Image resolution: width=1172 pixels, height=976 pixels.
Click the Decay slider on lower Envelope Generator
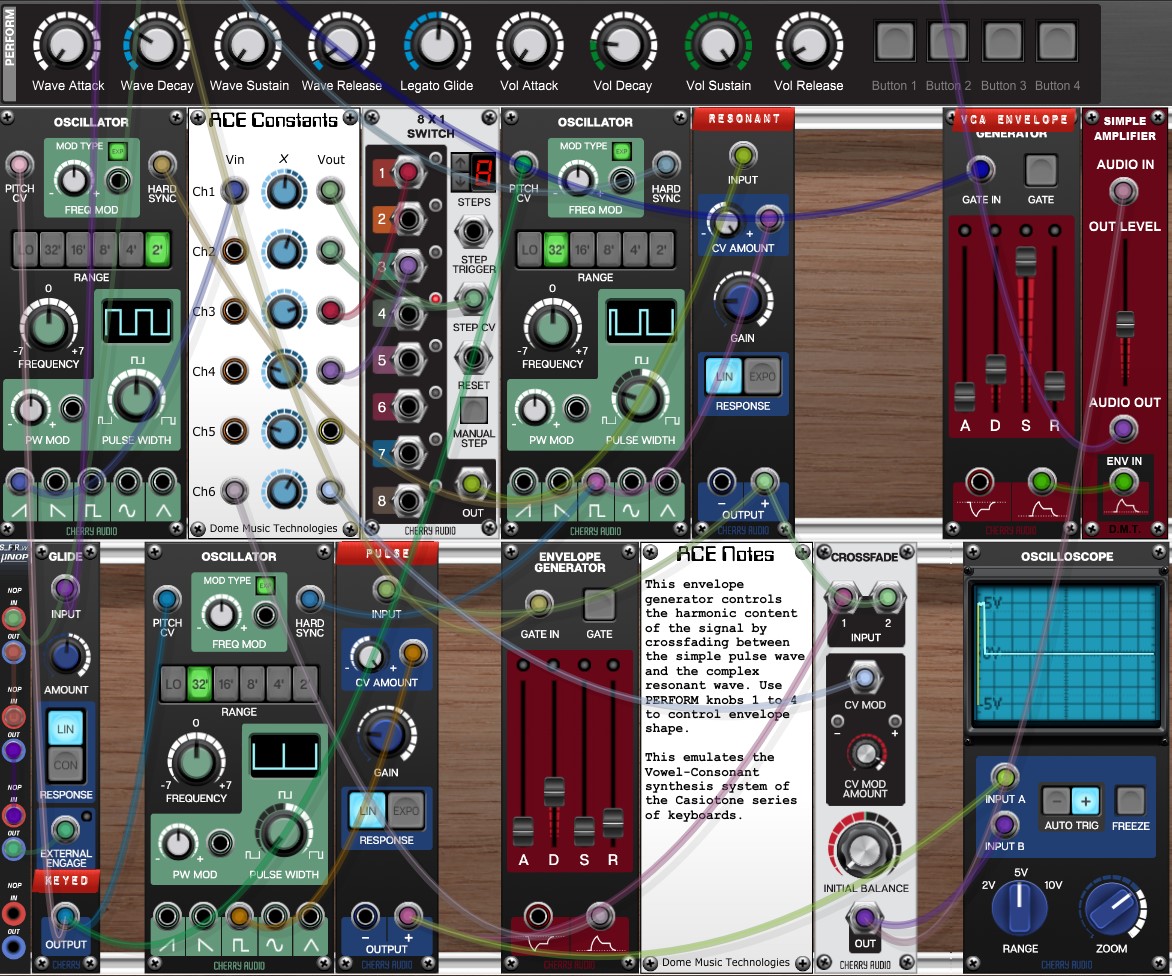point(554,792)
